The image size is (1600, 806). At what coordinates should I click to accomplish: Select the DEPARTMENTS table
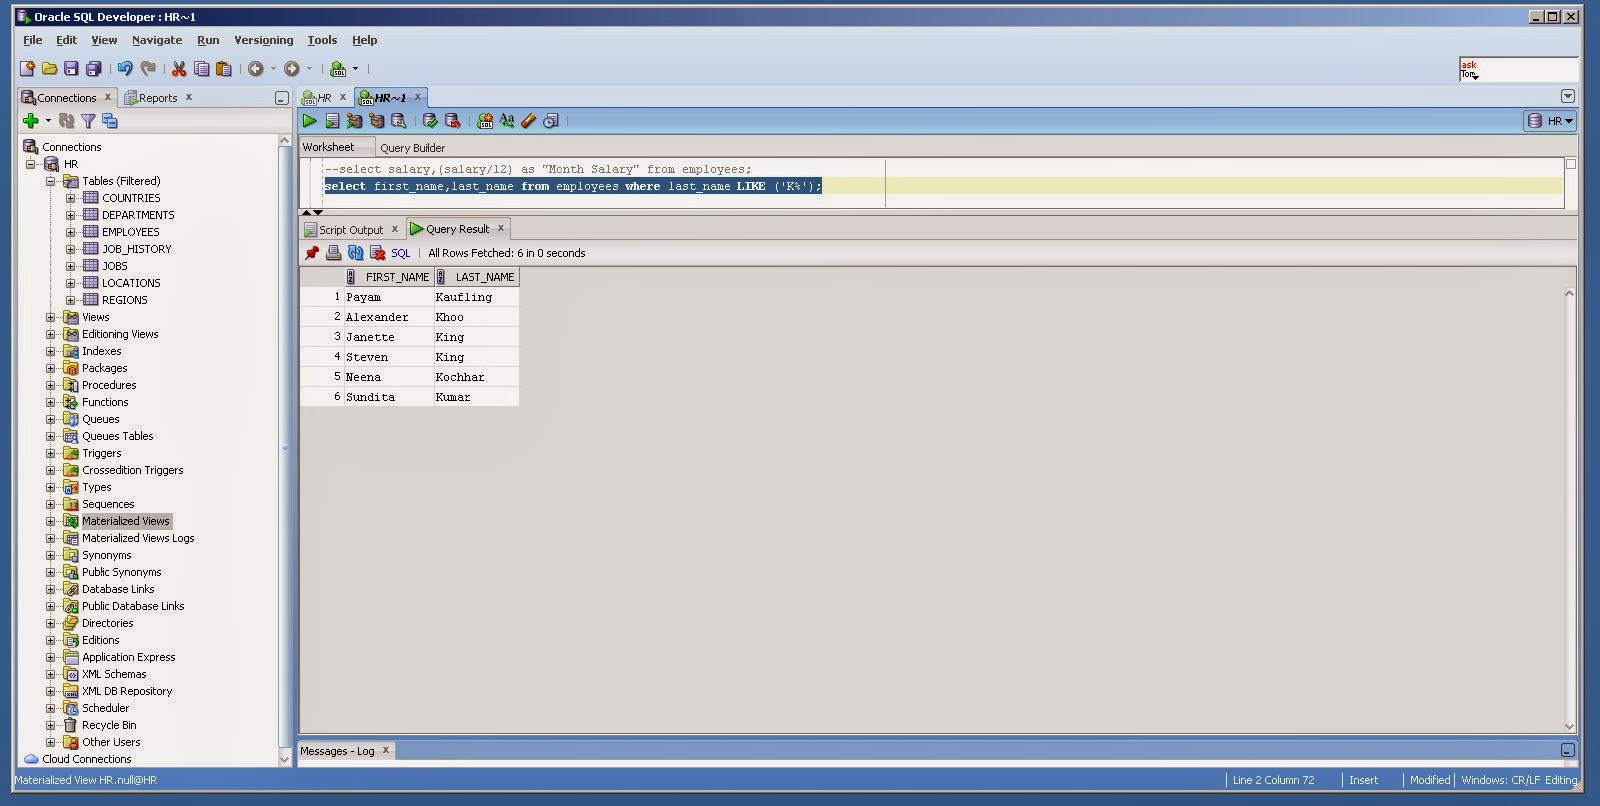pyautogui.click(x=138, y=215)
